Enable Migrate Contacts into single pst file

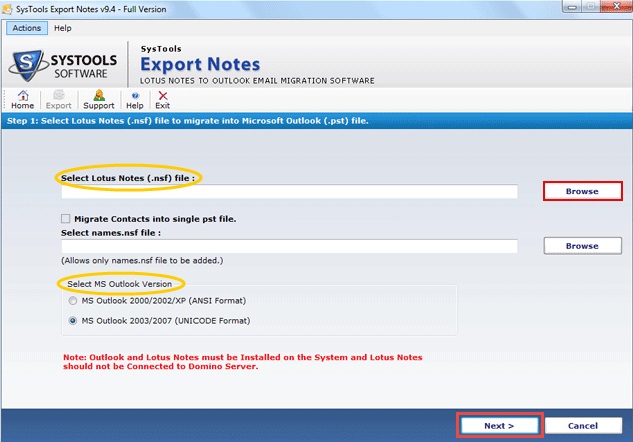(x=66, y=218)
